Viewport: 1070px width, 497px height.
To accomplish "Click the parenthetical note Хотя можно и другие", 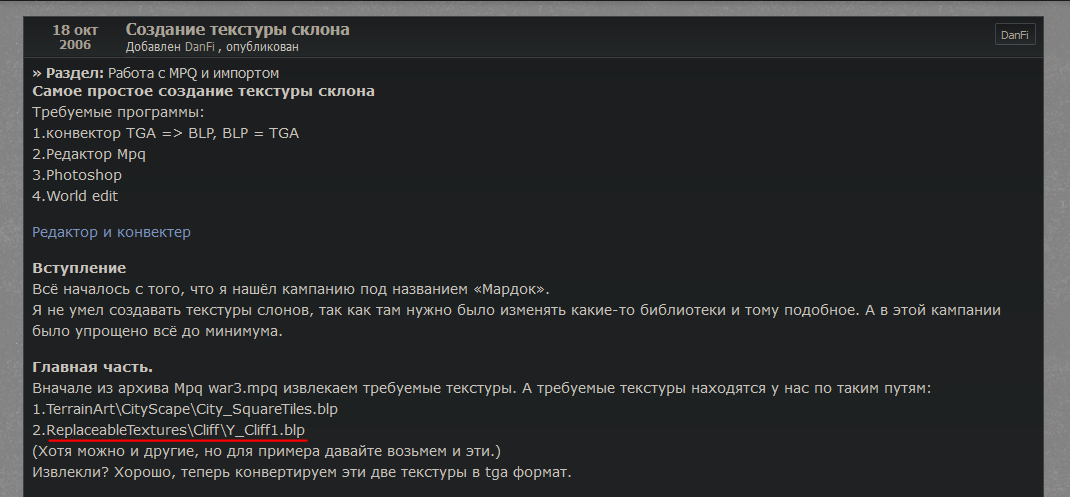I will tap(267, 451).
